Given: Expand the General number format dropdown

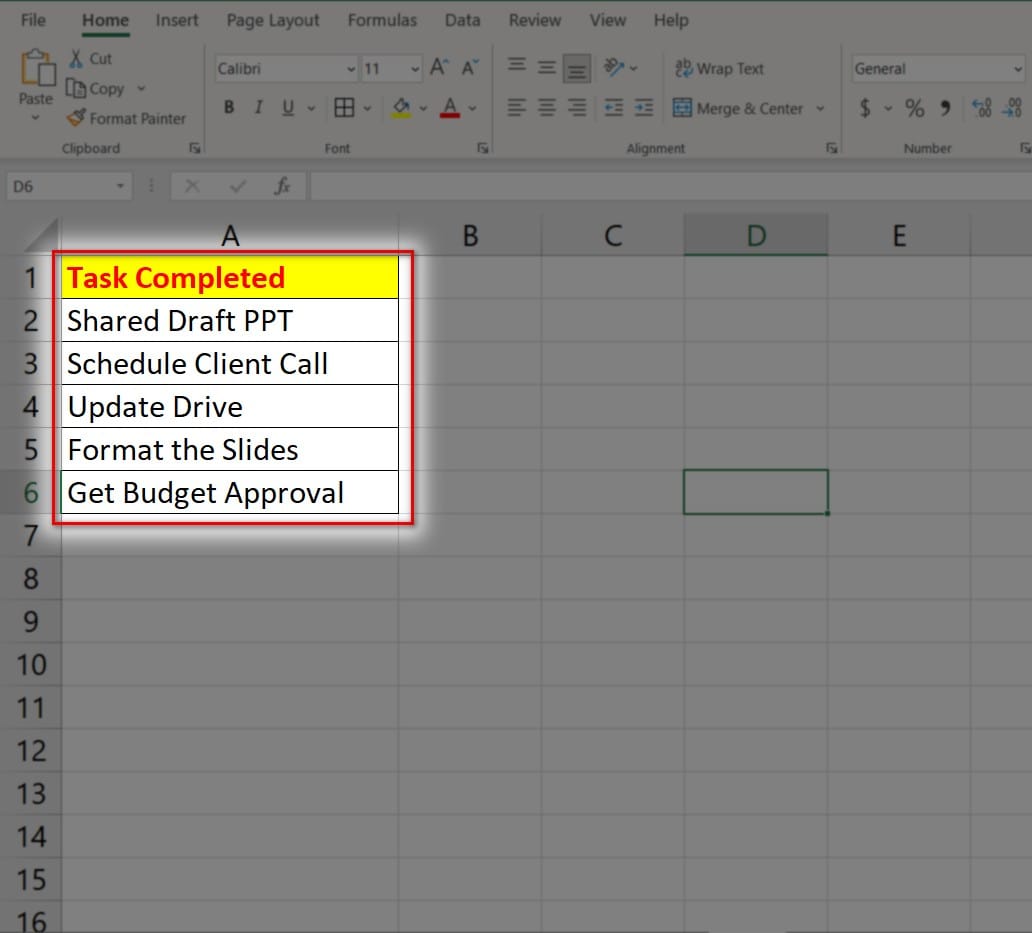Looking at the screenshot, I should (1018, 69).
